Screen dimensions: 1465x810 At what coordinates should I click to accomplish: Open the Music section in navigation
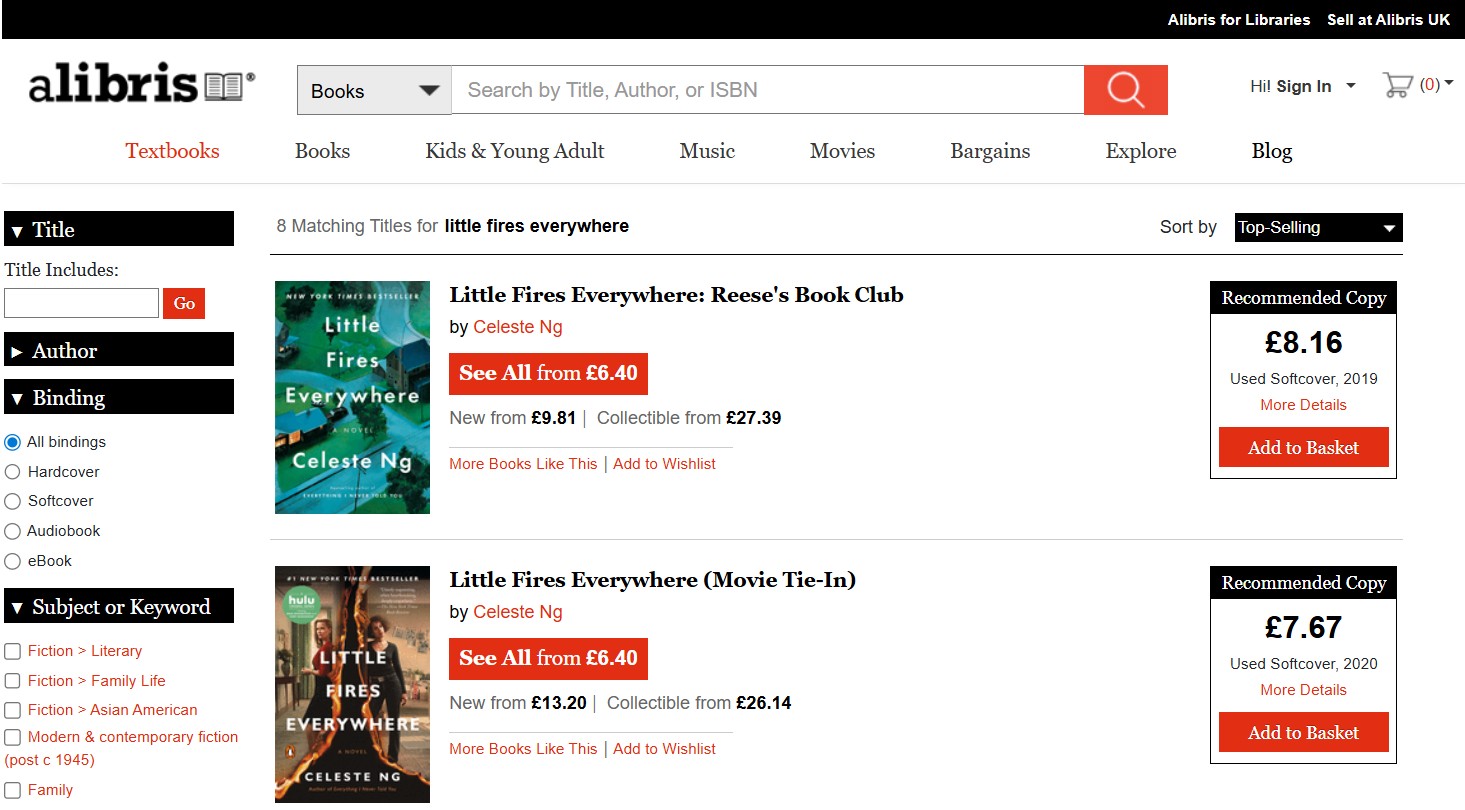point(706,151)
